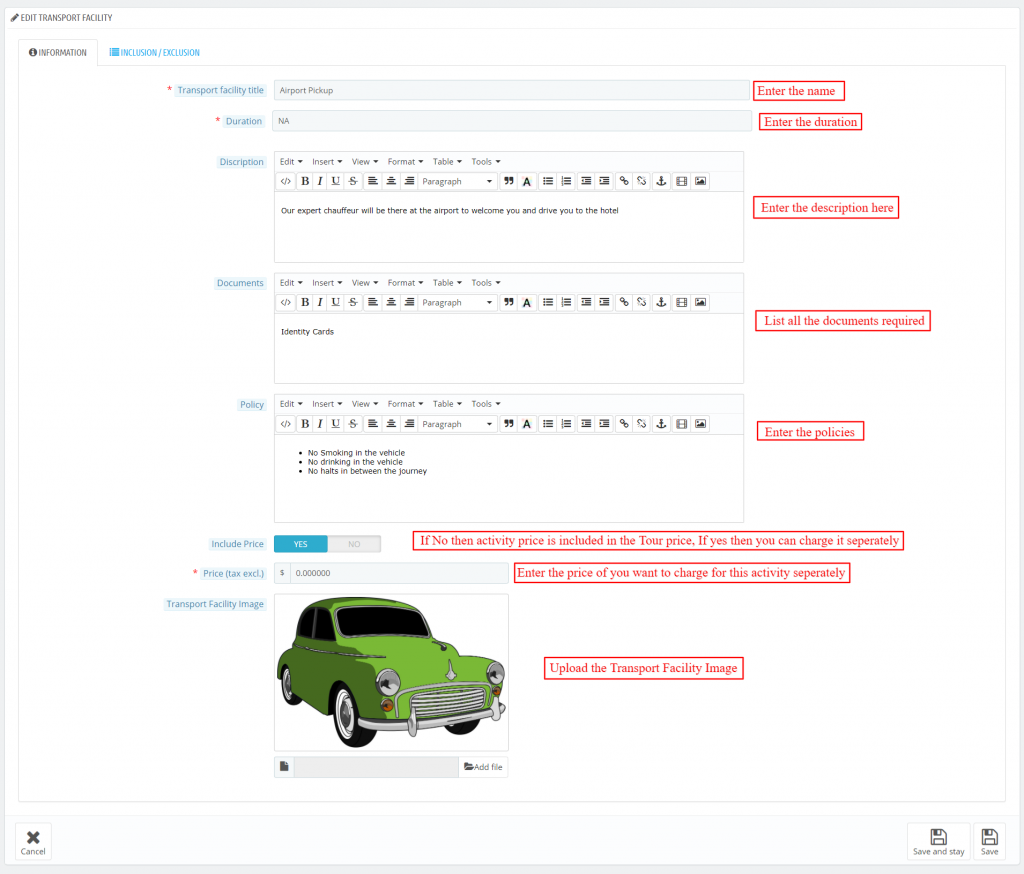Image resolution: width=1024 pixels, height=874 pixels.
Task: Focus the Price (tax excl.) field
Action: coord(399,573)
